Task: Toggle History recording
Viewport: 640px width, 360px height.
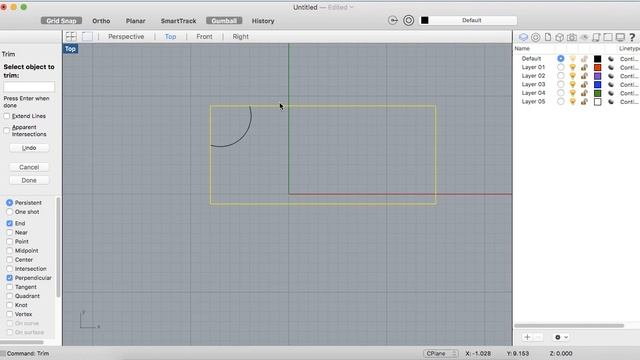Action: pos(263,21)
